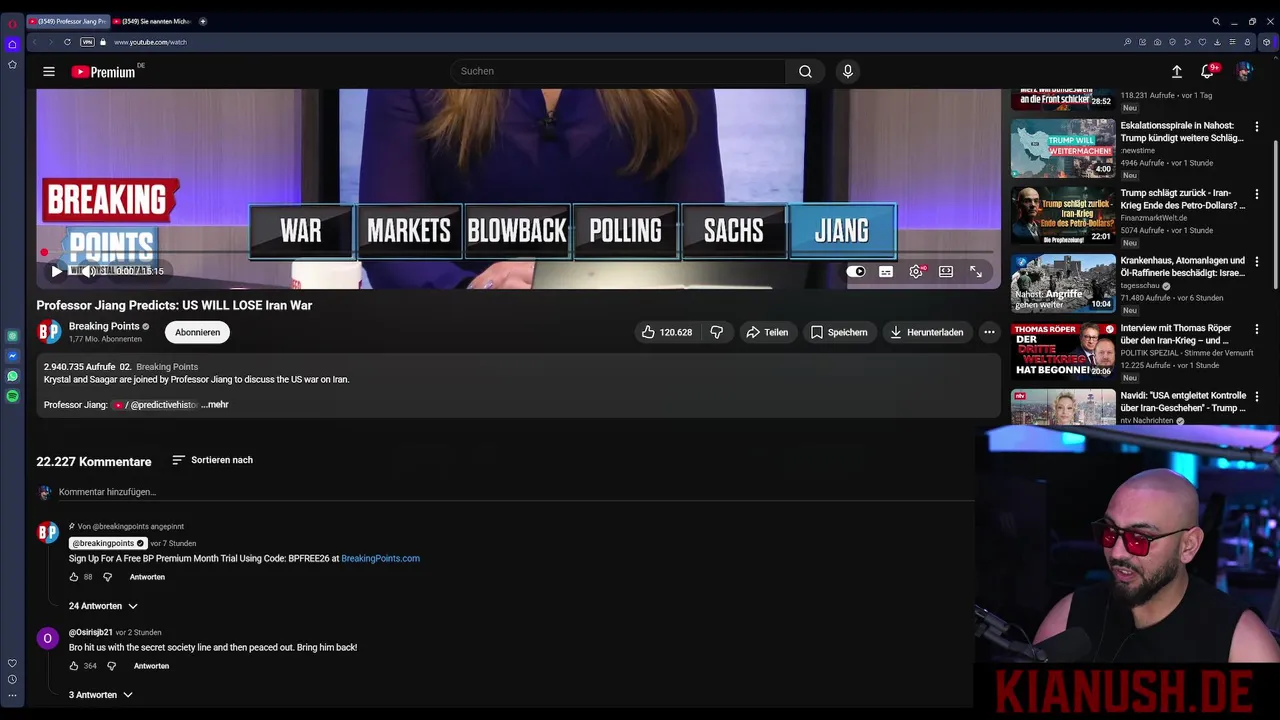Open a new browser tab
The height and width of the screenshot is (720, 1280).
point(203,21)
